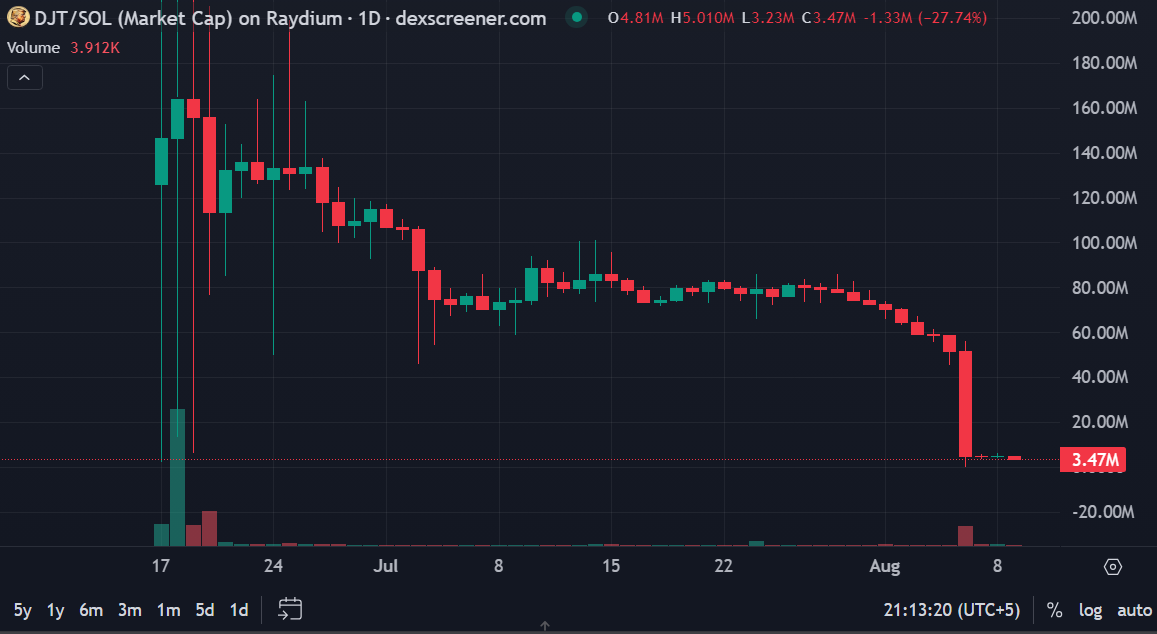The width and height of the screenshot is (1157, 634).
Task: Open chart settings gear icon
Action: pyautogui.click(x=1113, y=567)
